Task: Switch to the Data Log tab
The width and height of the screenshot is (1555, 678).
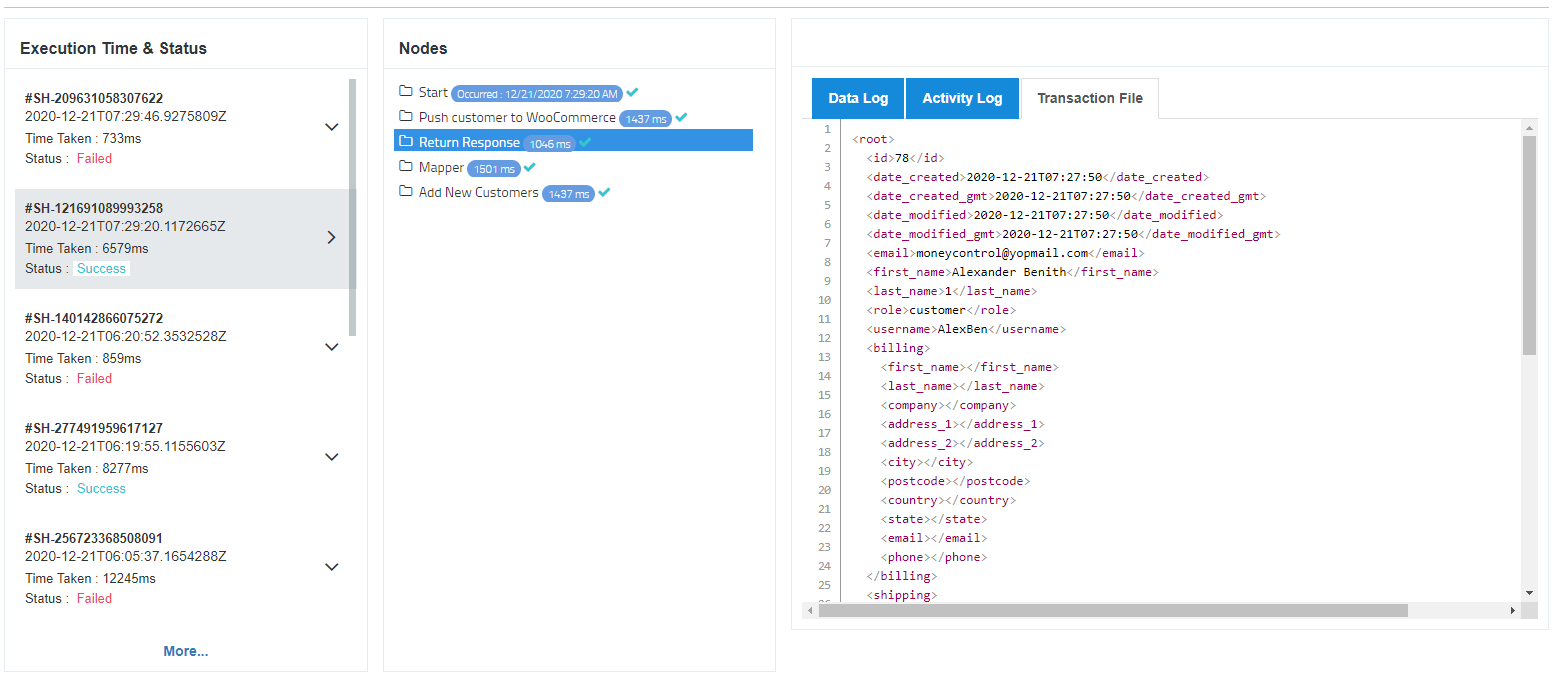Action: click(858, 98)
